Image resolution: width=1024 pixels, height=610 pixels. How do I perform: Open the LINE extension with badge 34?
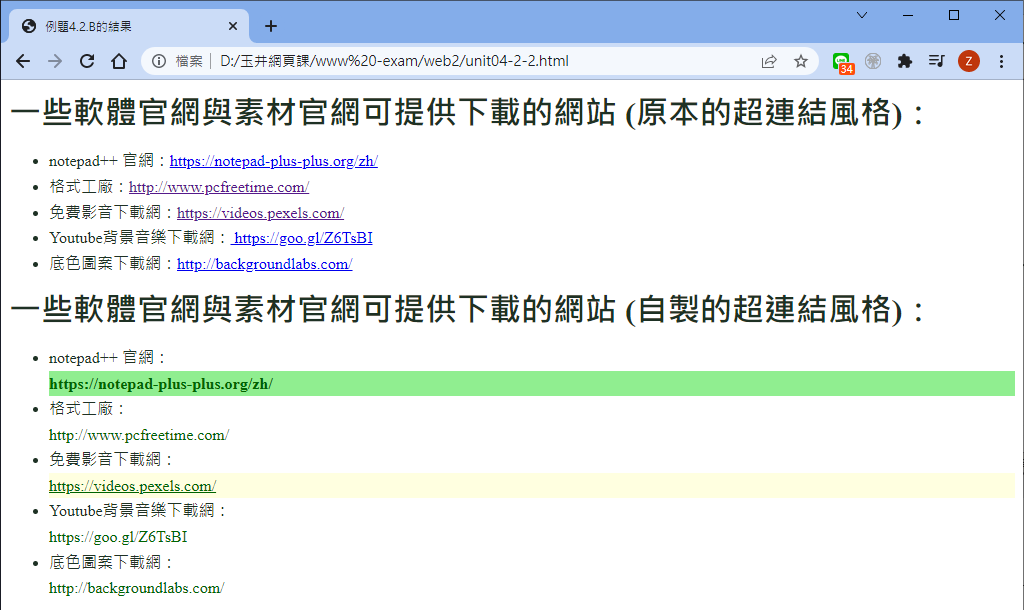pos(842,62)
